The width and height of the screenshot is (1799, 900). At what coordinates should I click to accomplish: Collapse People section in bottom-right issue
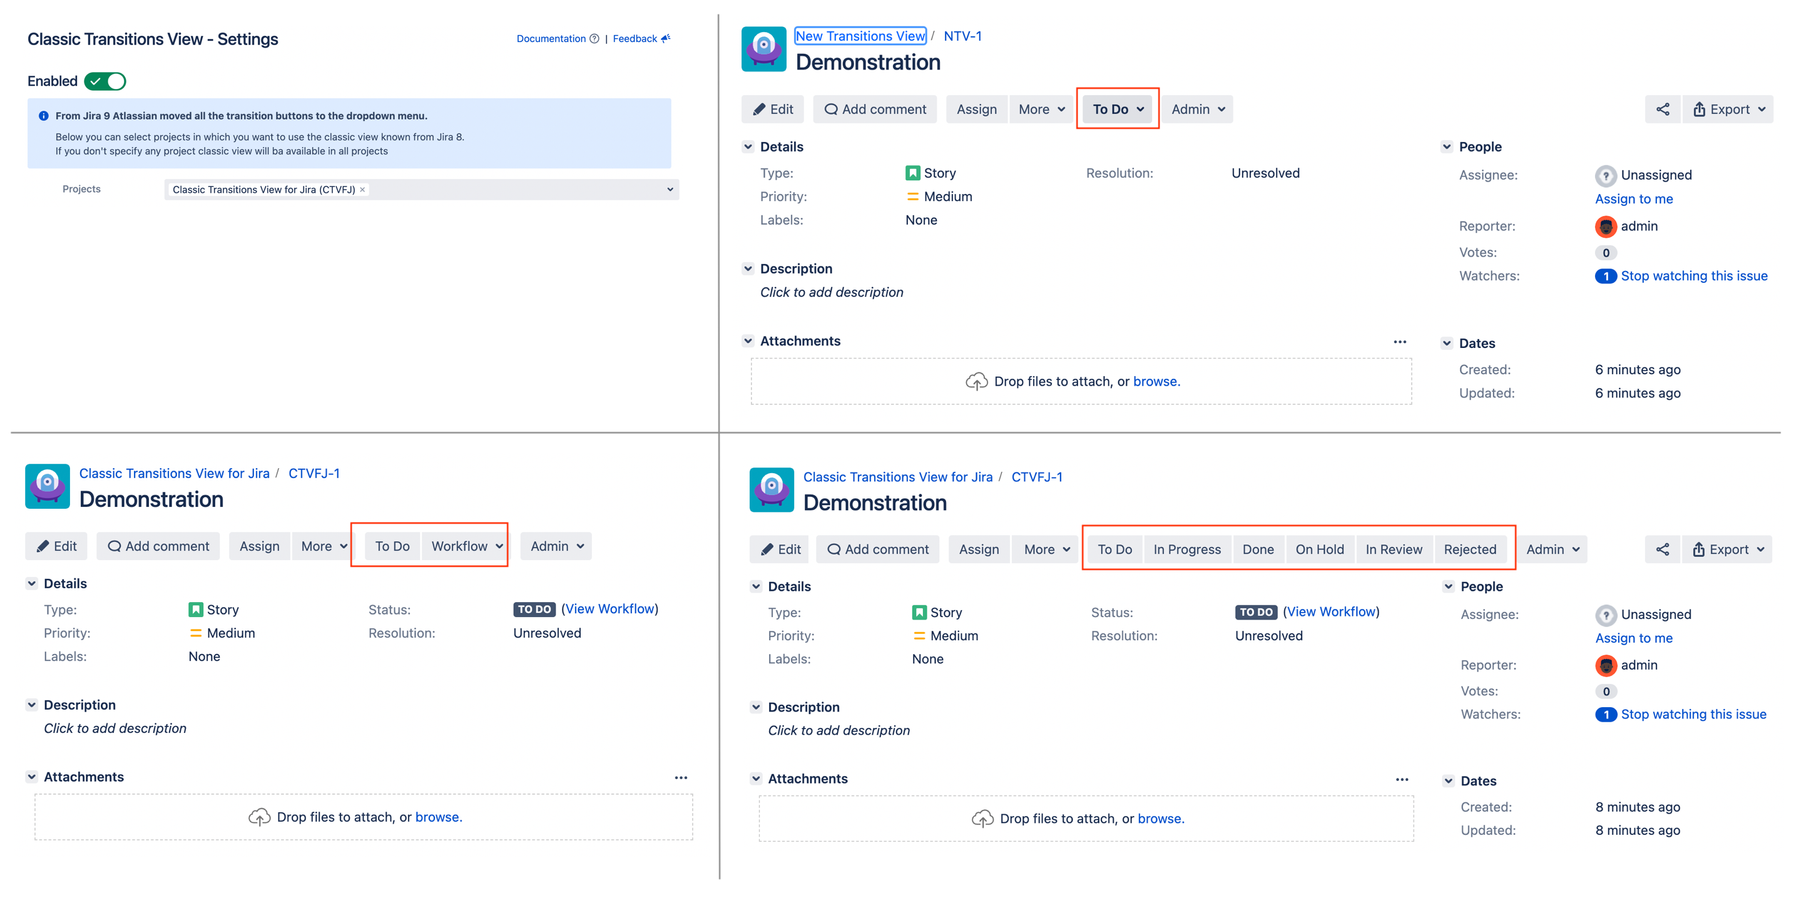(1448, 587)
